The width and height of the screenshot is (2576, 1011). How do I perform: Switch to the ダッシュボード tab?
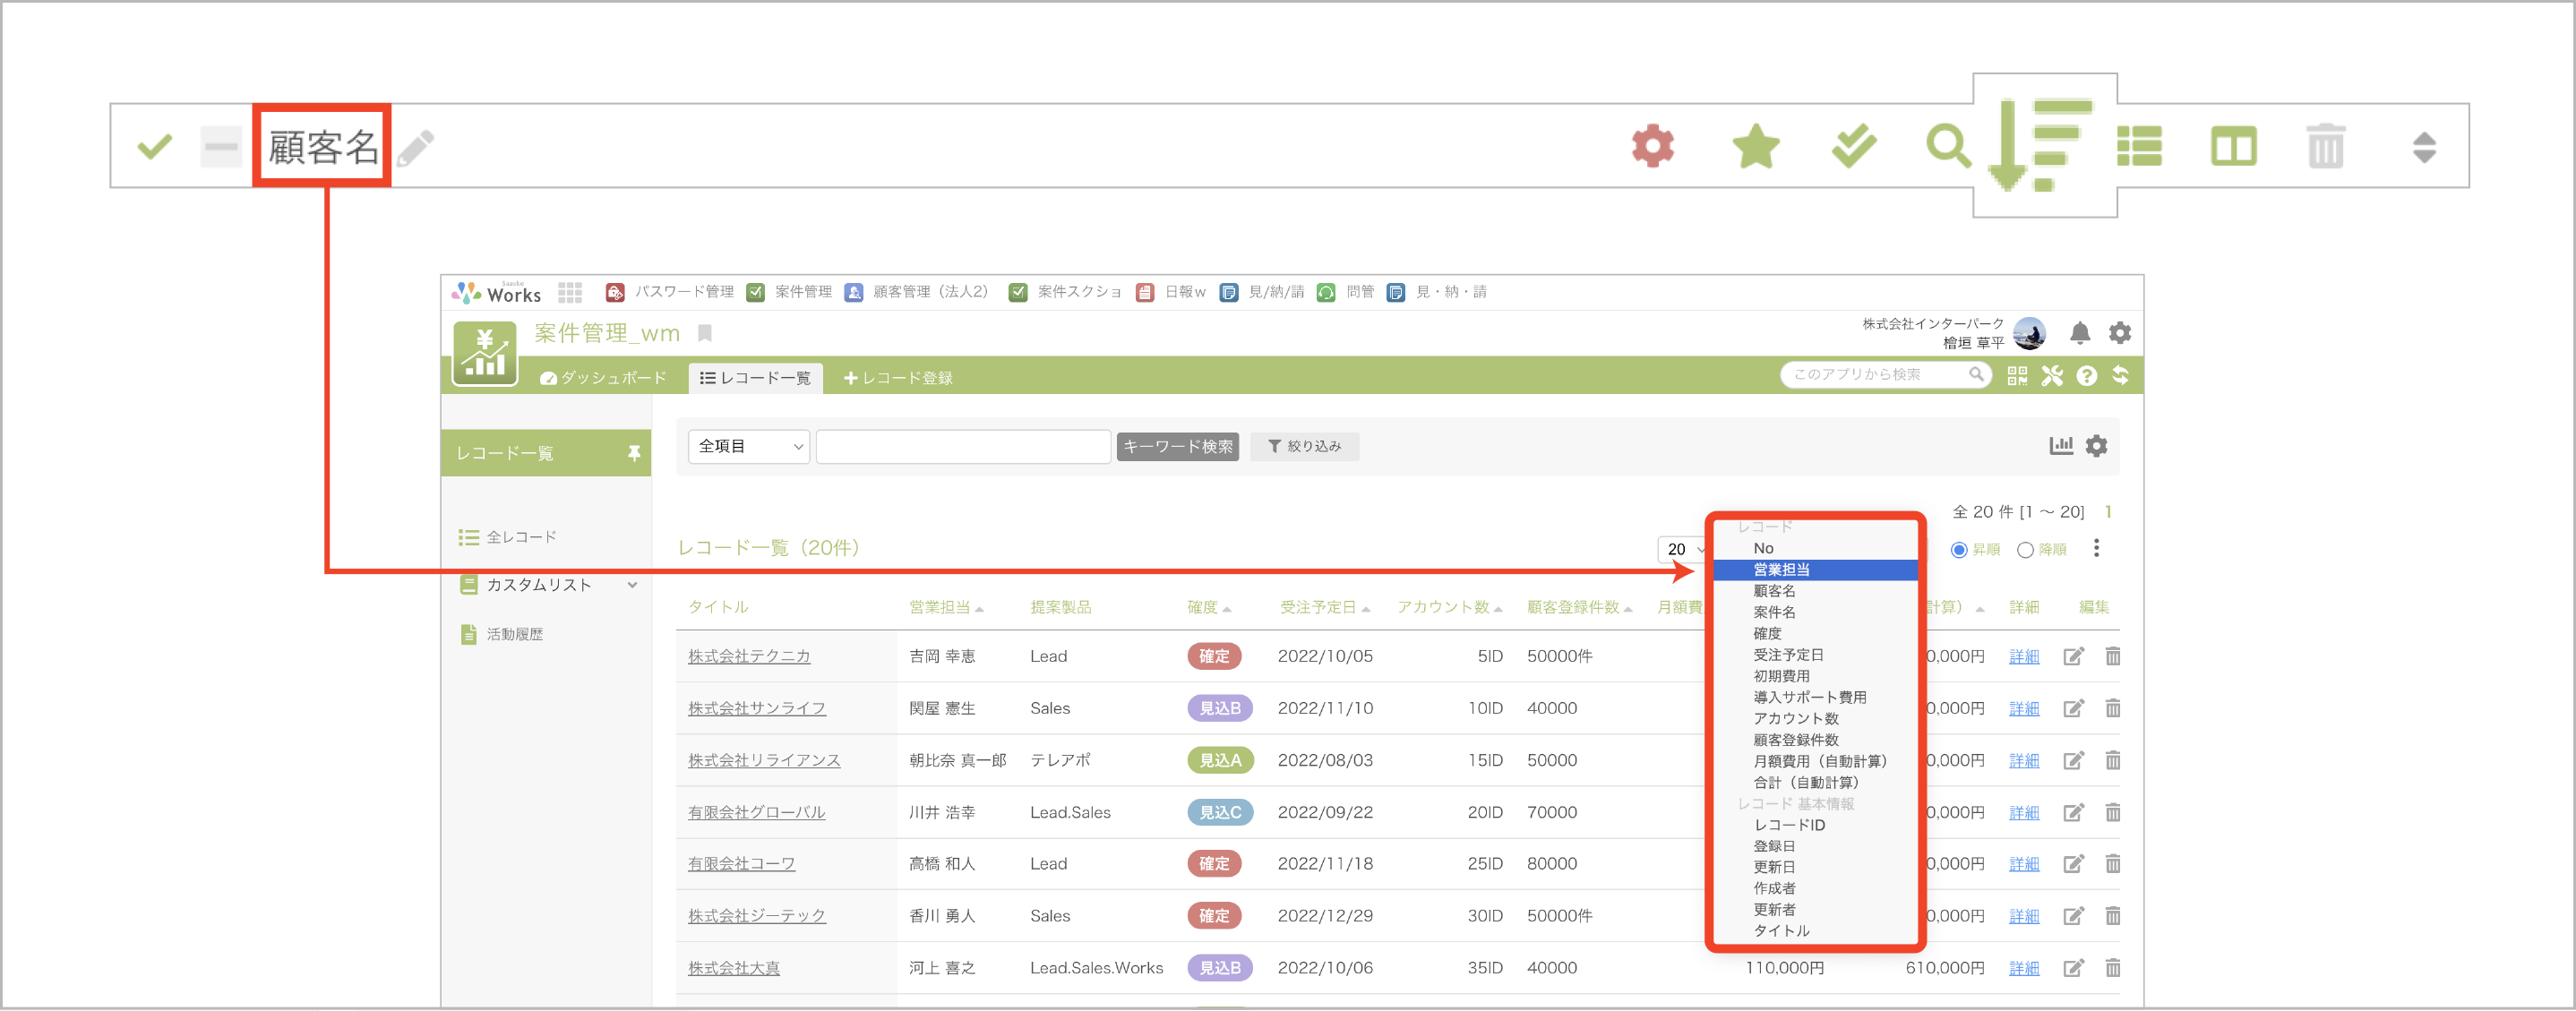603,377
